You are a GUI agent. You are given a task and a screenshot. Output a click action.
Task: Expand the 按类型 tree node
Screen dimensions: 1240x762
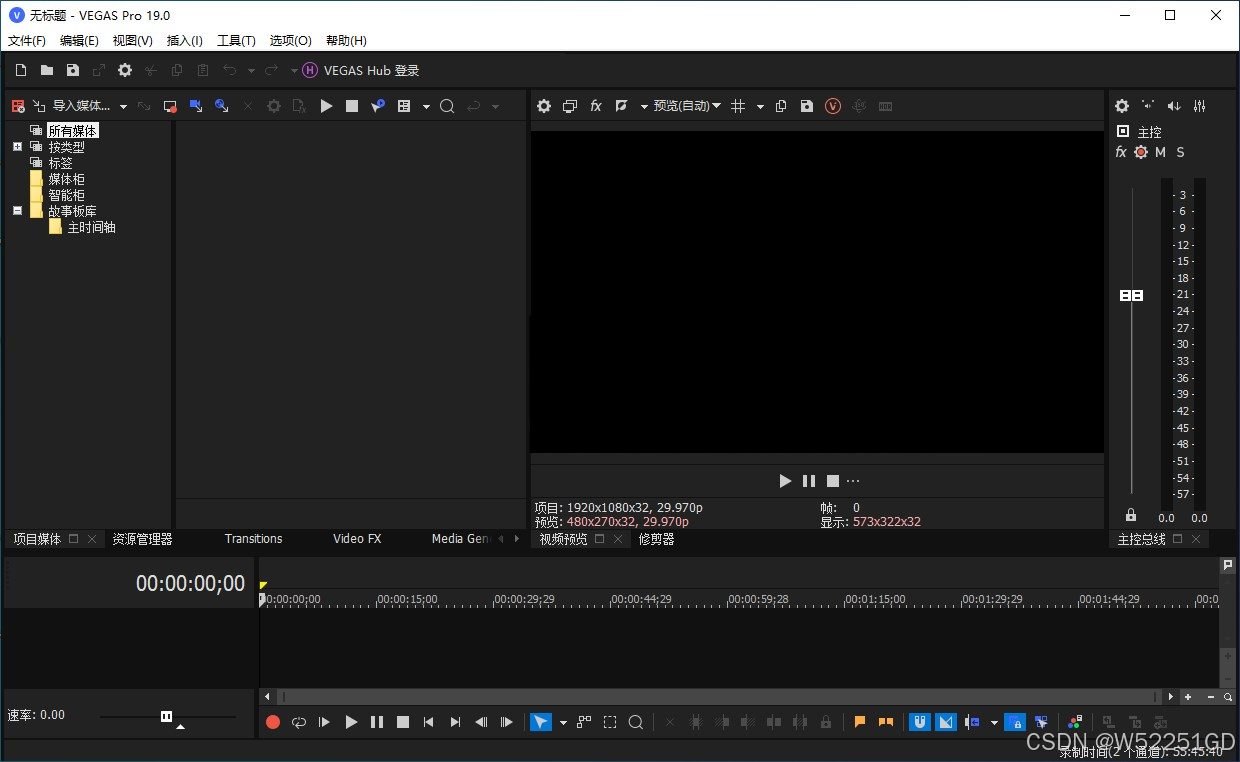17,147
